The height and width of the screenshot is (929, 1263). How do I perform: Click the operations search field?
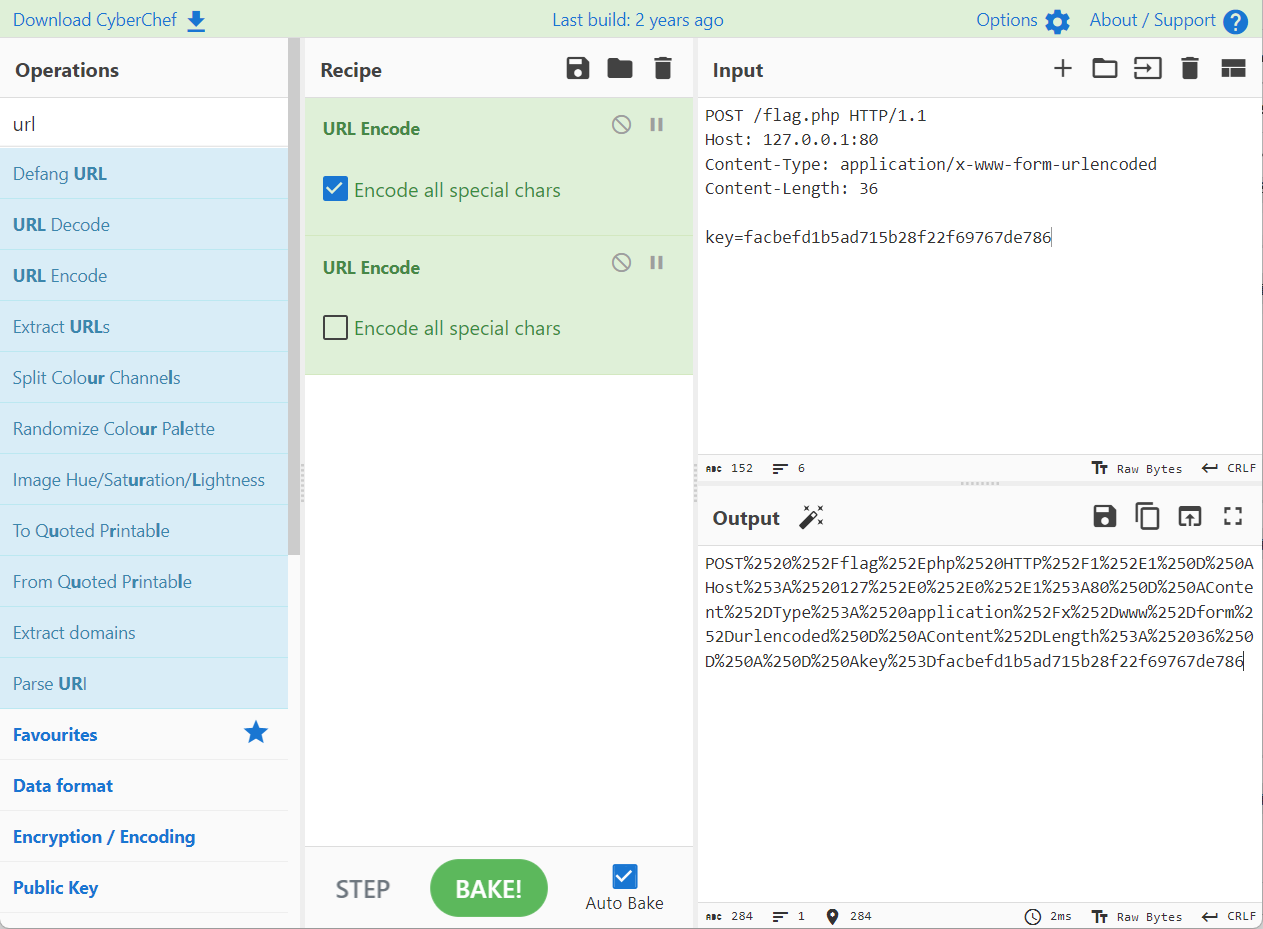pyautogui.click(x=144, y=124)
